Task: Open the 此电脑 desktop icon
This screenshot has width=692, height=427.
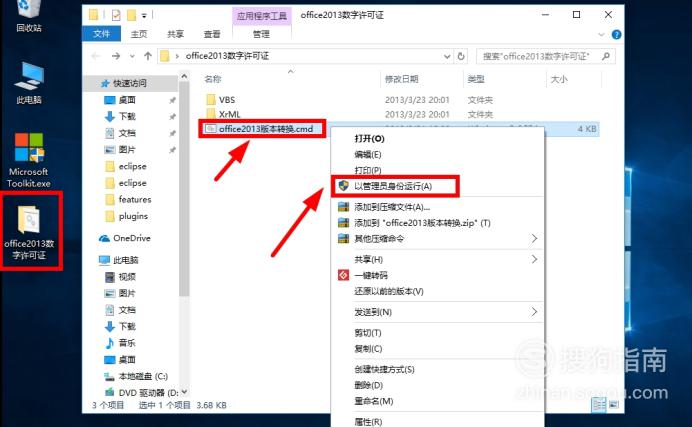Action: click(x=29, y=83)
